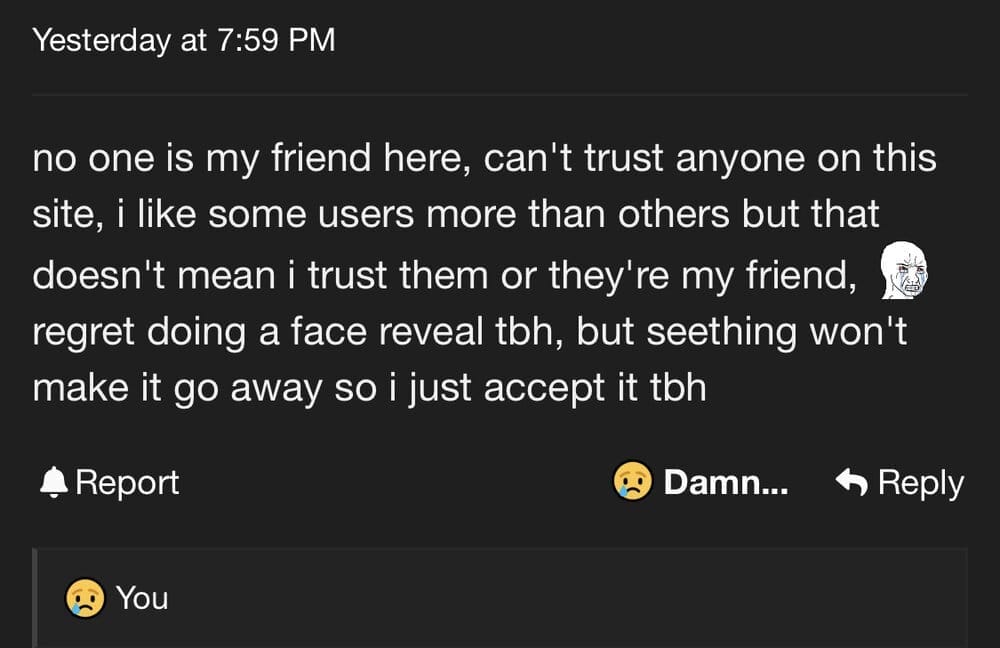The width and height of the screenshot is (1000, 648).
Task: Open reactions list by clicking "You"
Action: (142, 598)
